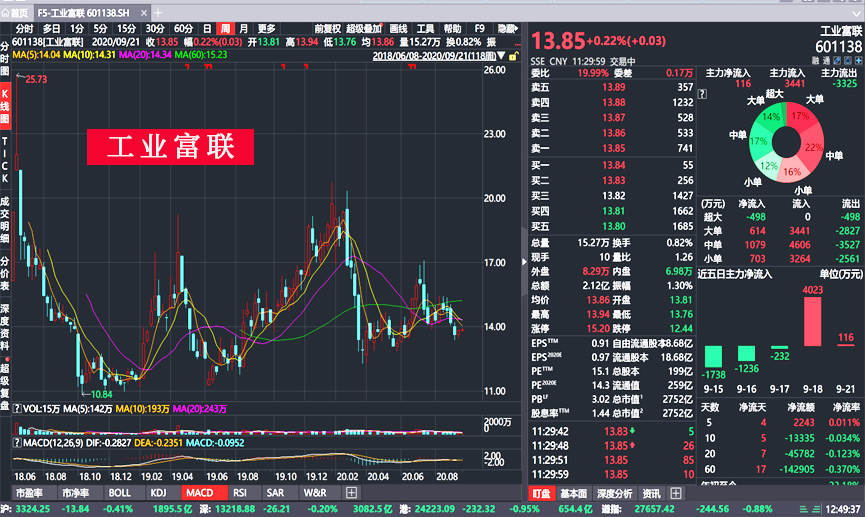Select the 30分 period
The image size is (865, 517).
pos(154,29)
